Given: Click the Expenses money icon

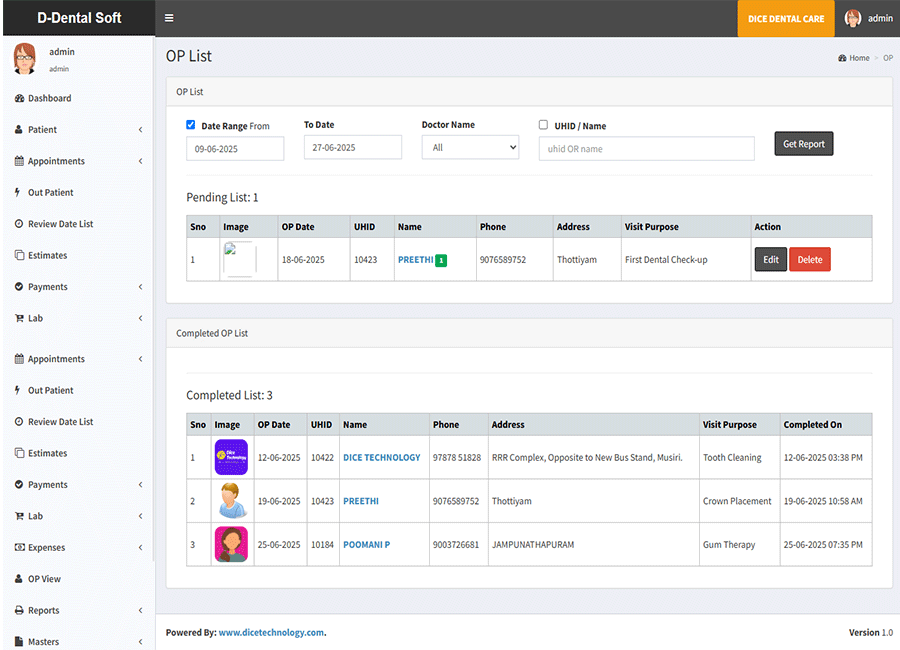Looking at the screenshot, I should pos(19,548).
